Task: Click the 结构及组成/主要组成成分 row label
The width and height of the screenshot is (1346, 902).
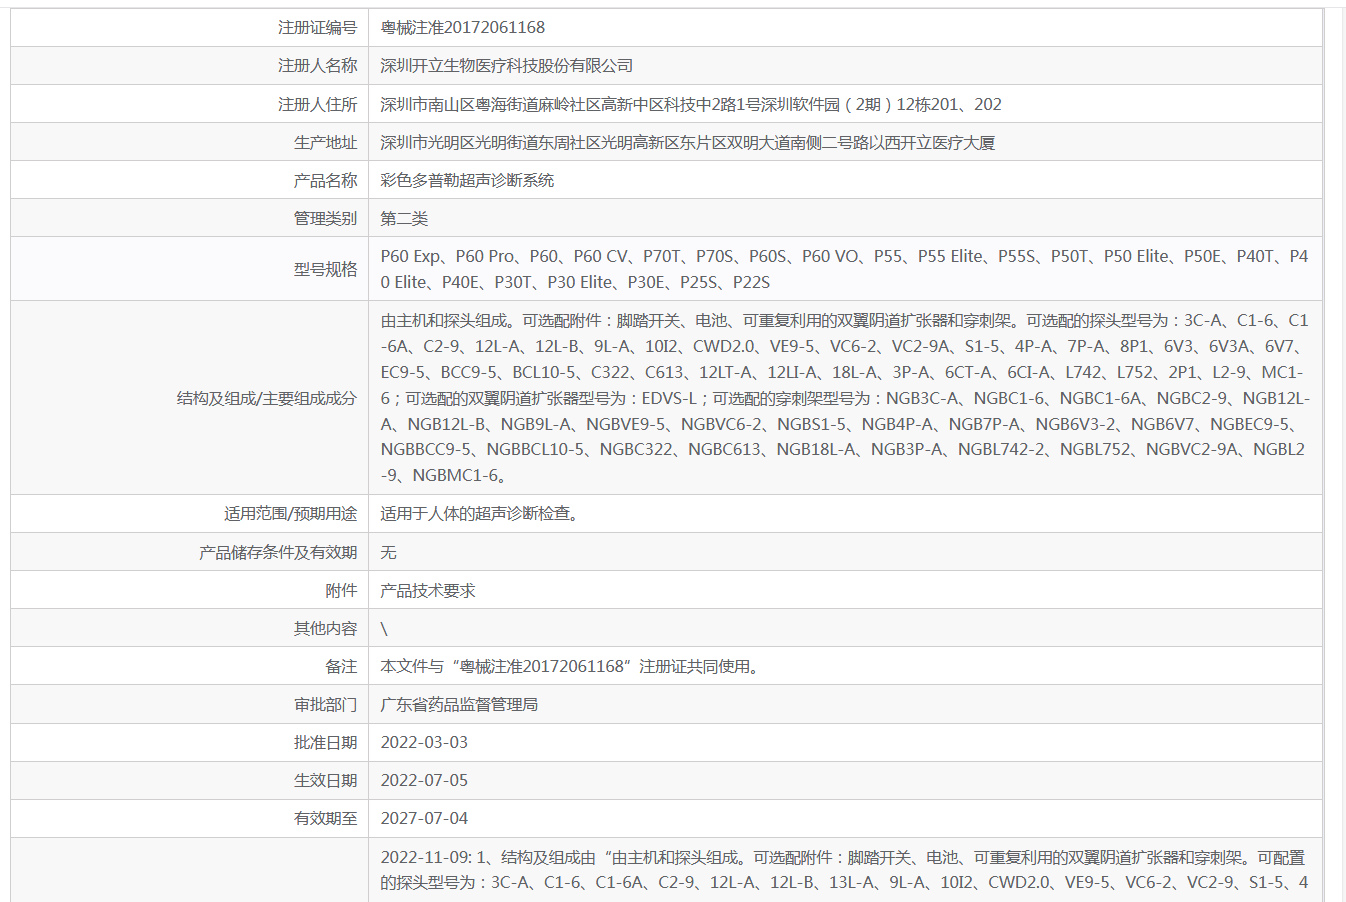Action: click(267, 398)
